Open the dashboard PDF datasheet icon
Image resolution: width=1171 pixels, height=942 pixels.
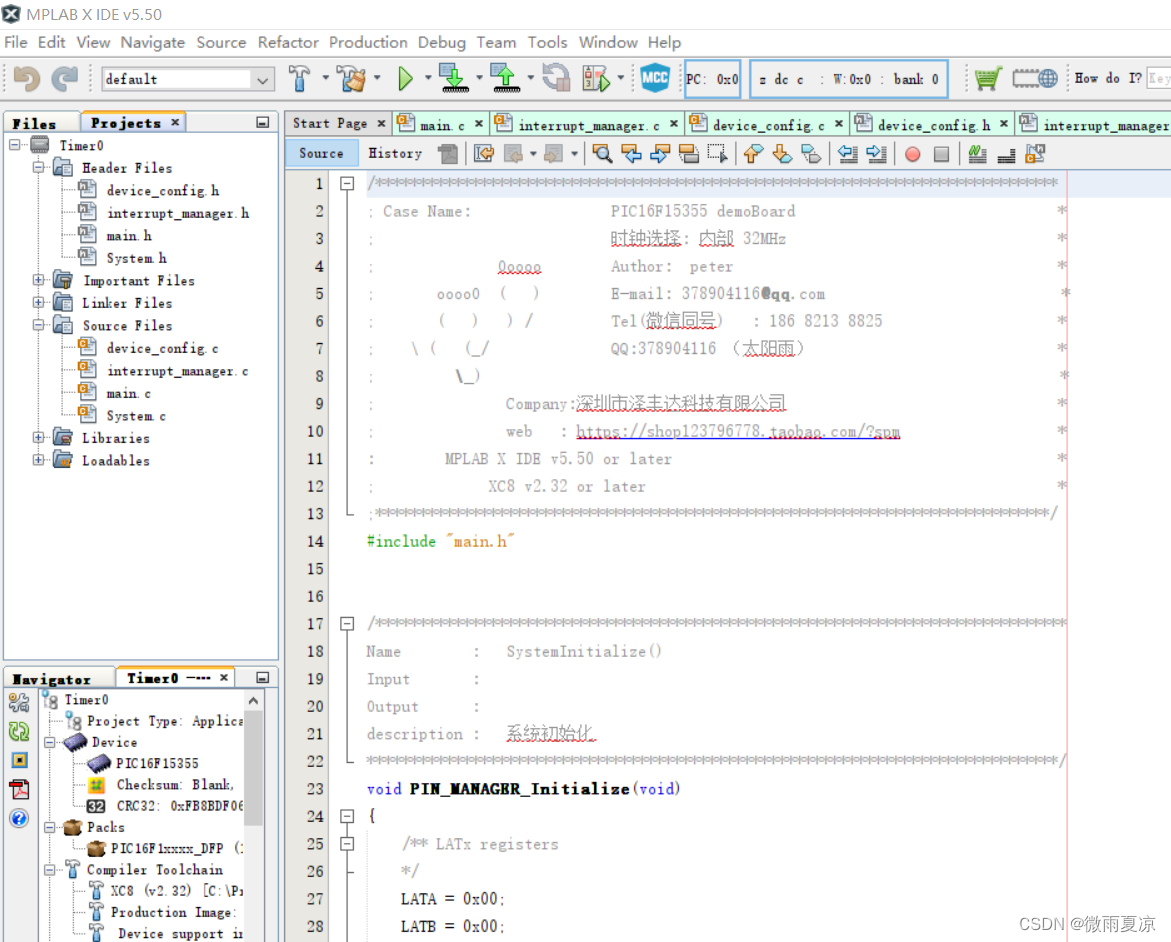[x=19, y=789]
